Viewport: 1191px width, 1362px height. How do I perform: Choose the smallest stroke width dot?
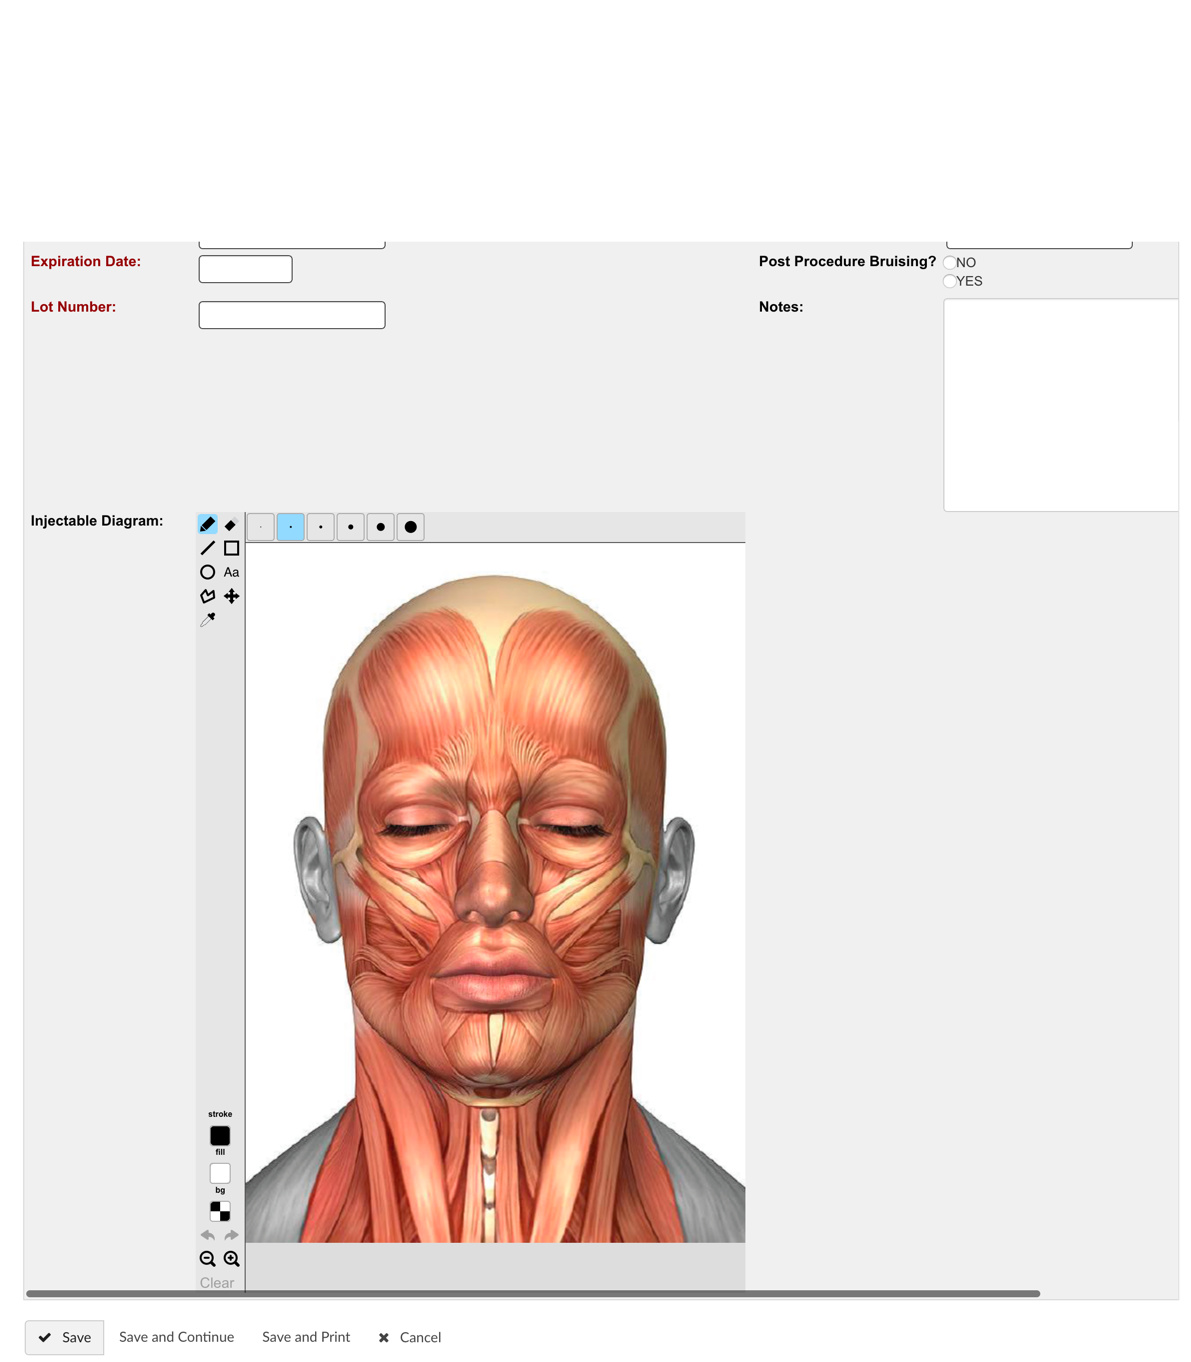pos(261,527)
